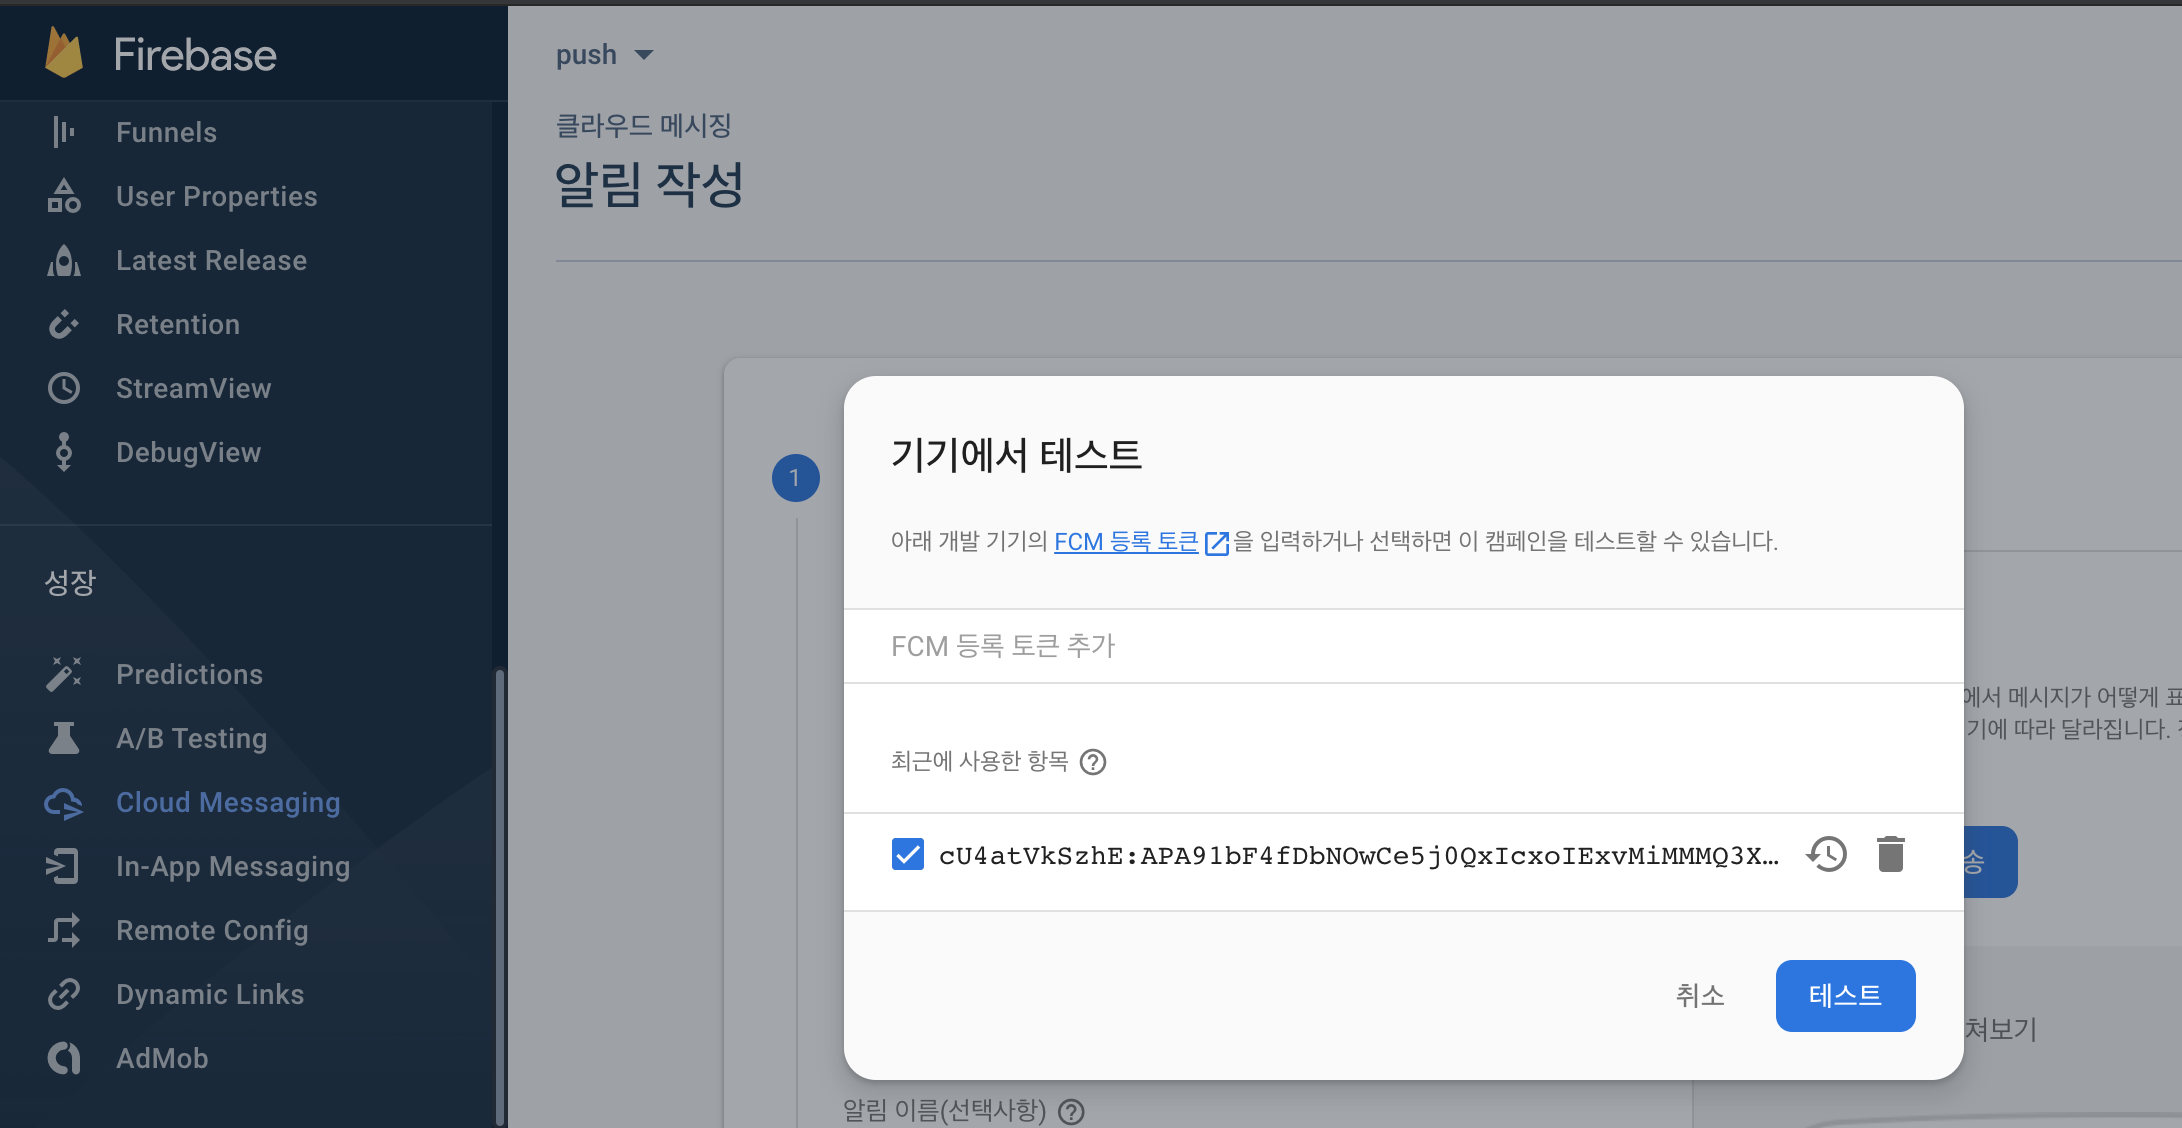Click the Dynamic Links chain icon
The width and height of the screenshot is (2182, 1128).
[x=64, y=994]
